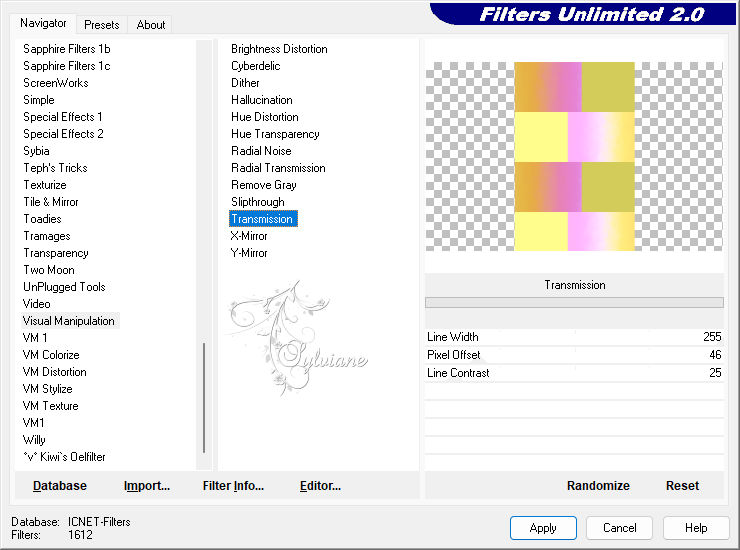Select Willy category
Screen dimensions: 740x550
point(34,440)
